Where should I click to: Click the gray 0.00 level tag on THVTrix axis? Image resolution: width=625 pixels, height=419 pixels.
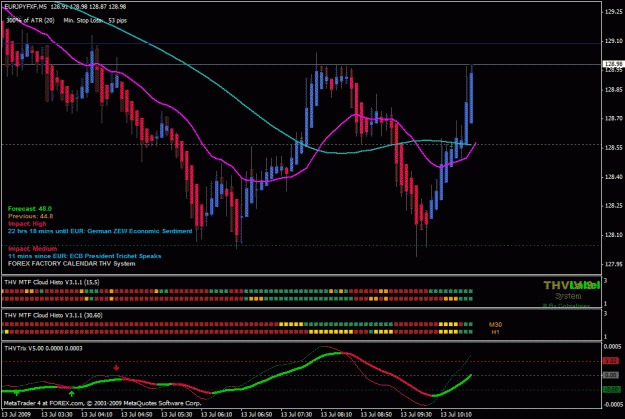pyautogui.click(x=611, y=375)
